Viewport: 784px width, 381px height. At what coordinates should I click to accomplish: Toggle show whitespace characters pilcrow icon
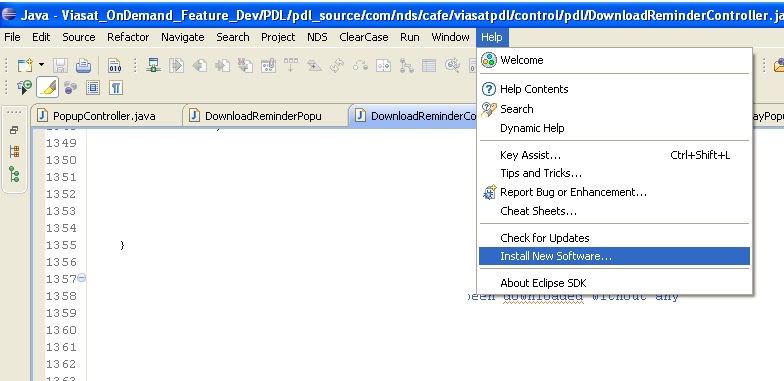[116, 88]
